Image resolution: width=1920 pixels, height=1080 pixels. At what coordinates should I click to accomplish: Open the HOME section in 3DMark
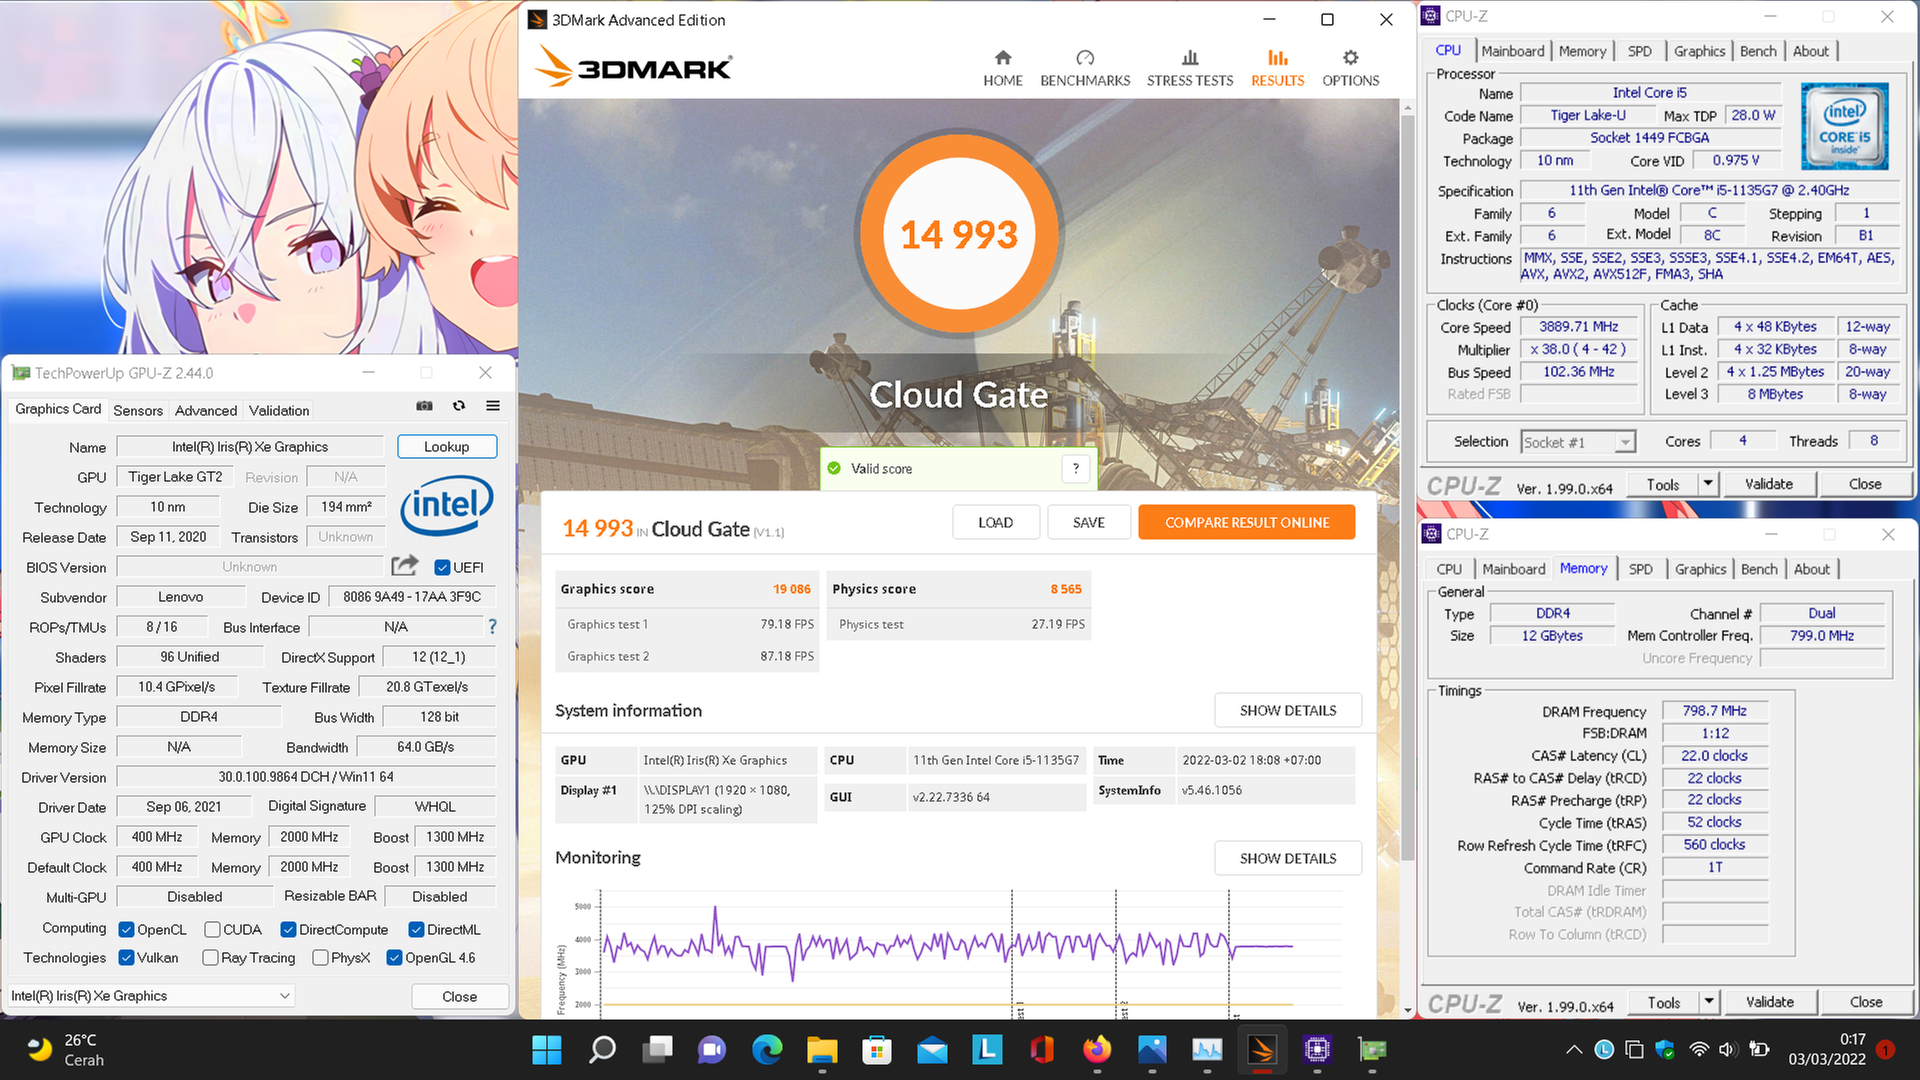pyautogui.click(x=1002, y=68)
